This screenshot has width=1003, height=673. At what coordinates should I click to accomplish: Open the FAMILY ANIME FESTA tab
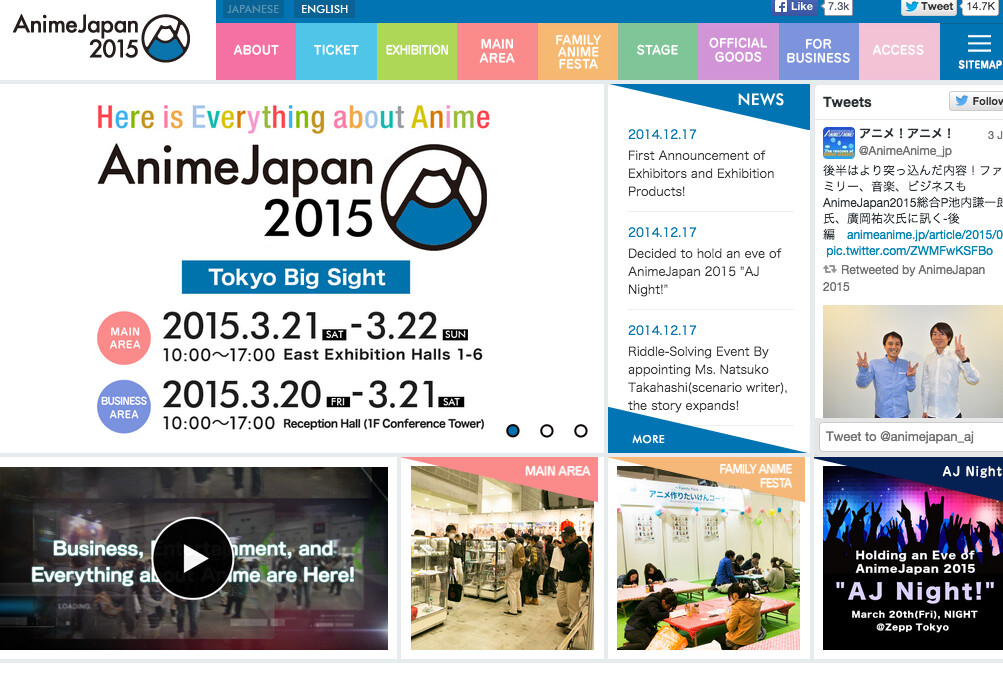click(577, 49)
